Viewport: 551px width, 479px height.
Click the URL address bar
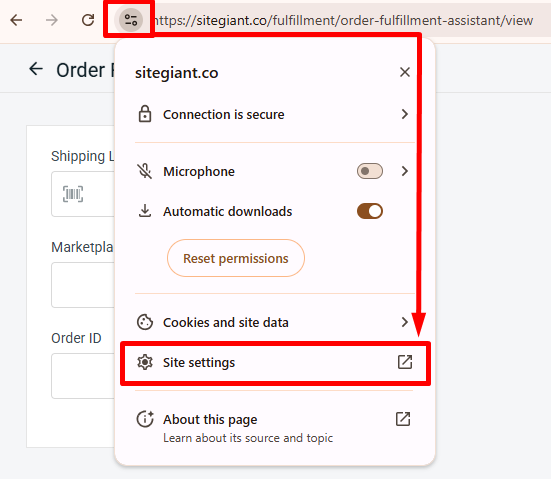(346, 20)
